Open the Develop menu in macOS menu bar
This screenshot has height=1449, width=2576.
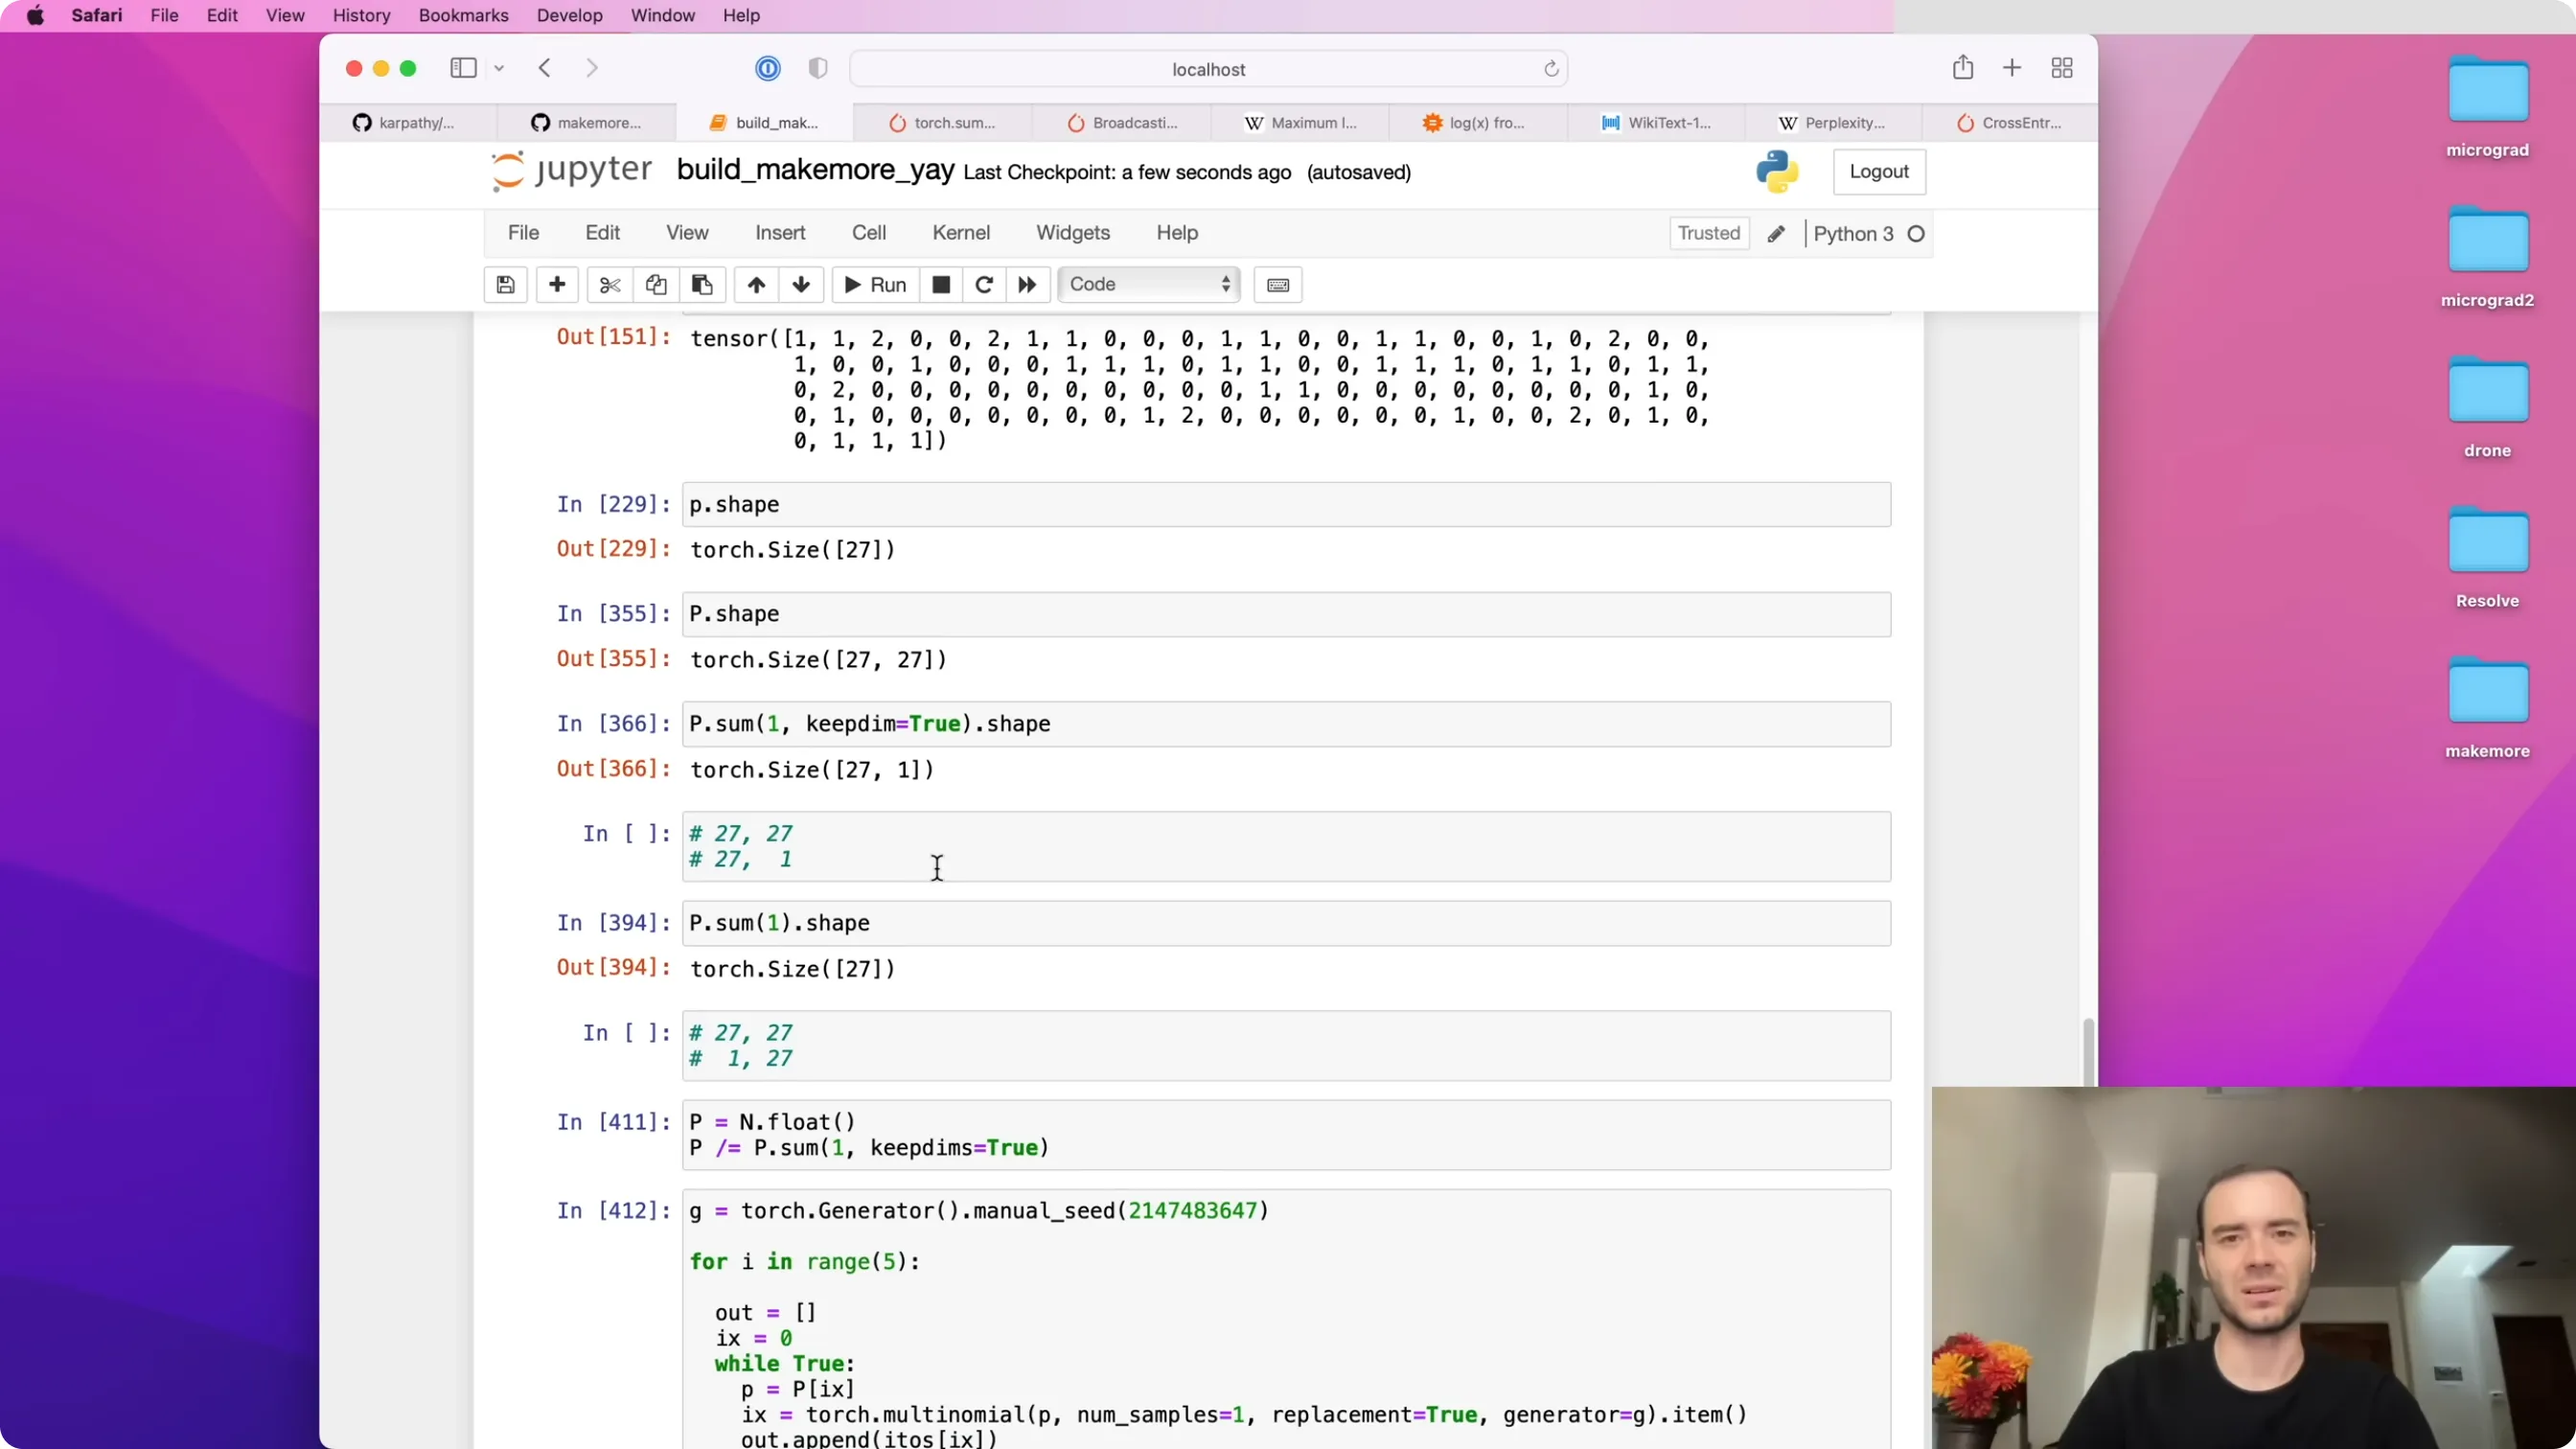569,16
